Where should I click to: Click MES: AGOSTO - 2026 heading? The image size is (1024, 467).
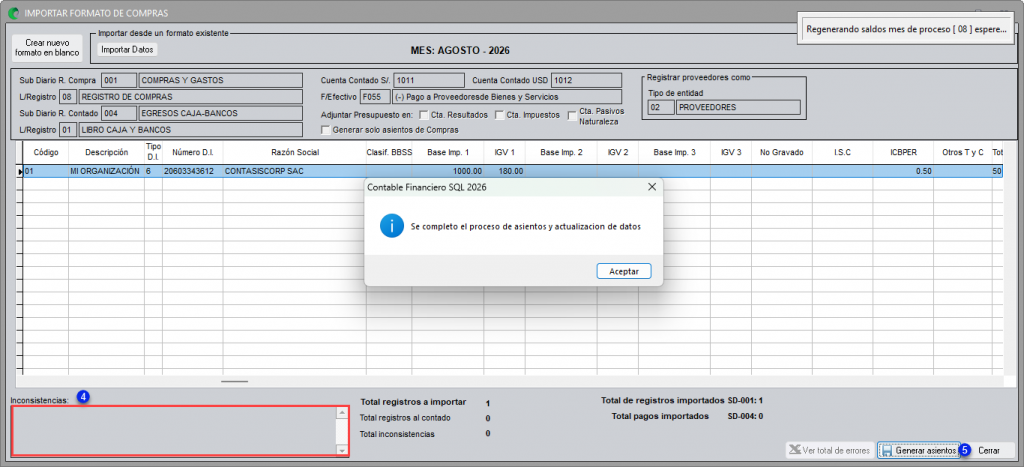pyautogui.click(x=460, y=50)
